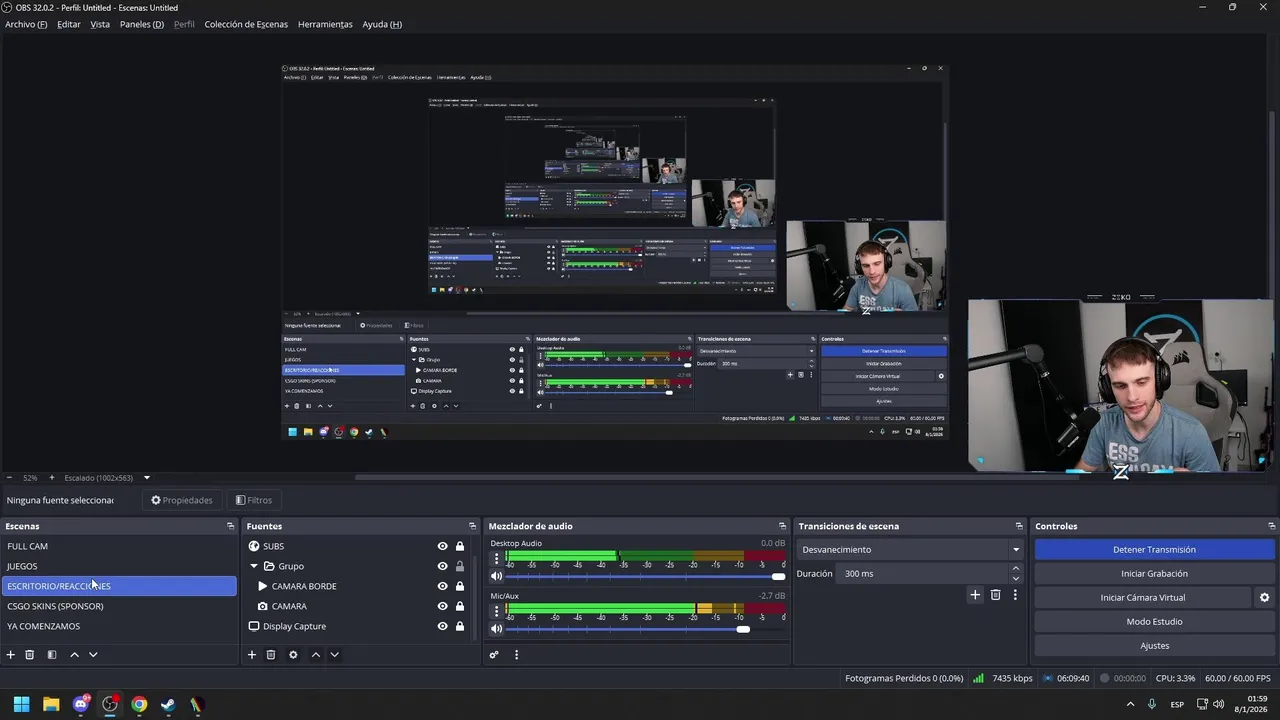Hide the Grupo source with its eye icon
The height and width of the screenshot is (720, 1280).
tap(442, 566)
